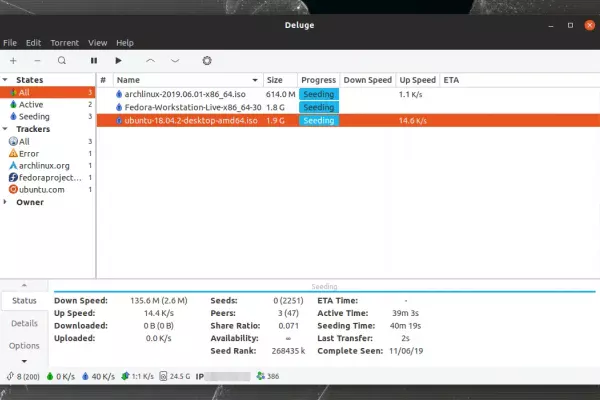Viewport: 600px width, 400px height.
Task: Switch to the Details tab
Action: coord(24,323)
